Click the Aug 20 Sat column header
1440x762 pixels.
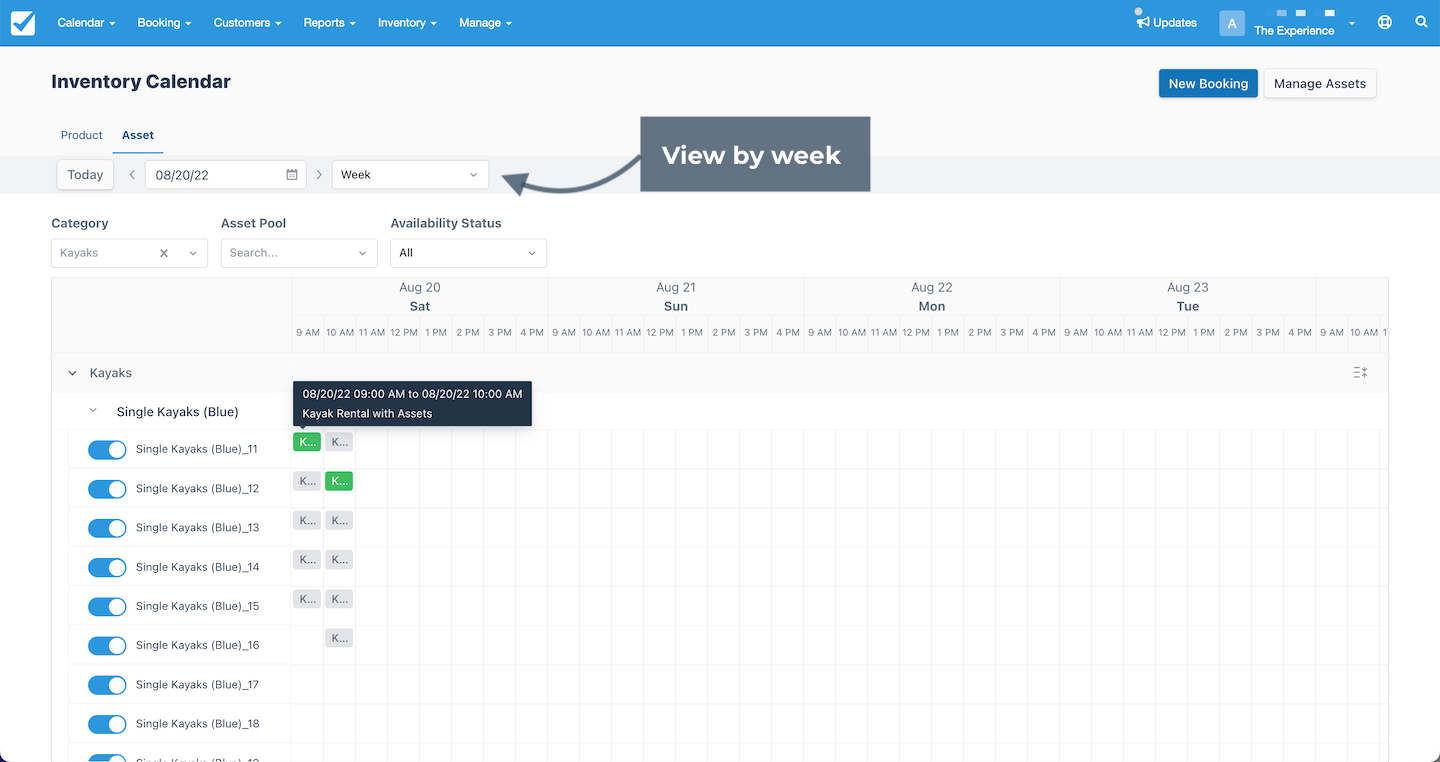tap(420, 297)
